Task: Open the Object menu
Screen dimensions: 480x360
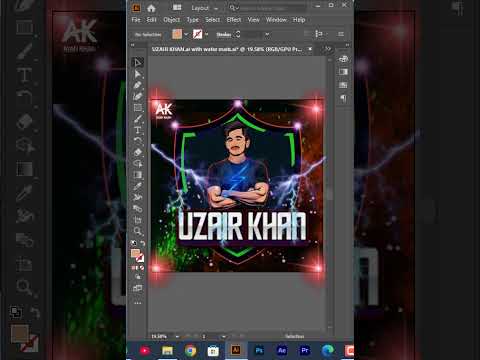Action: click(x=172, y=20)
